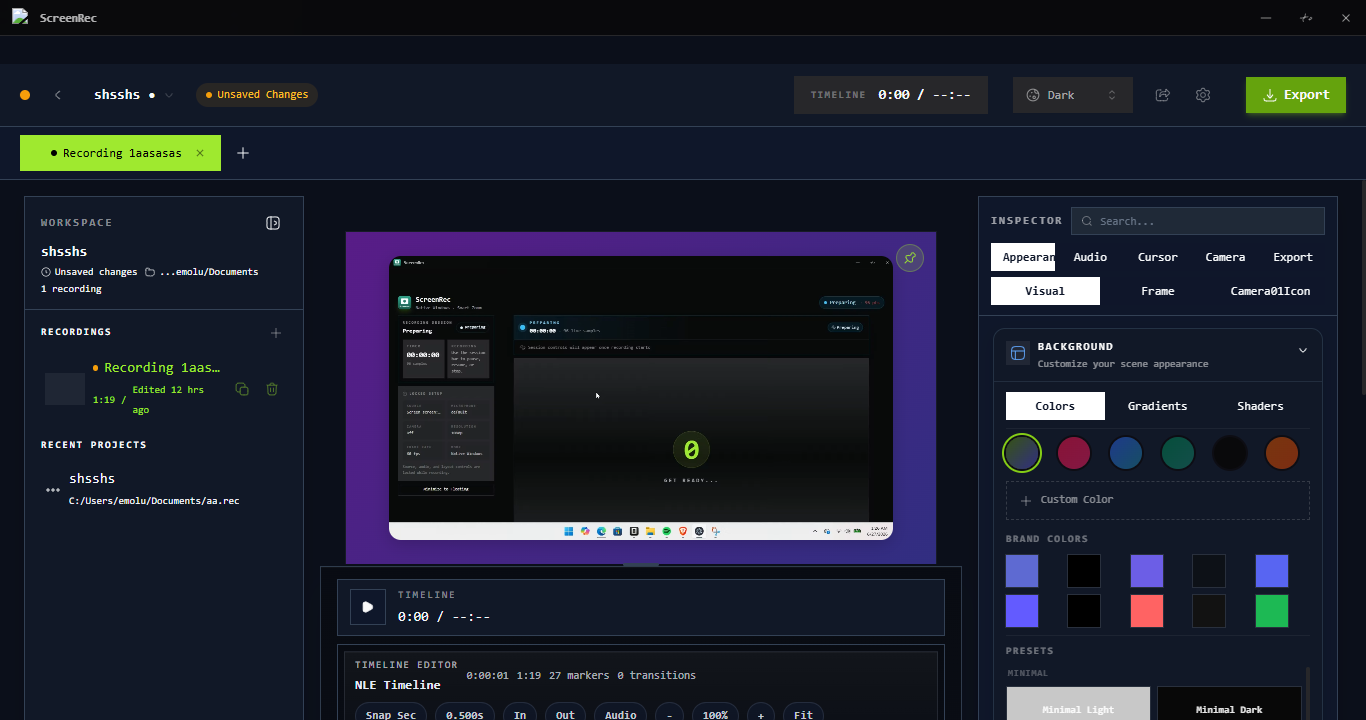This screenshot has width=1366, height=720.
Task: Click the orange status dot in header
Action: [25, 95]
